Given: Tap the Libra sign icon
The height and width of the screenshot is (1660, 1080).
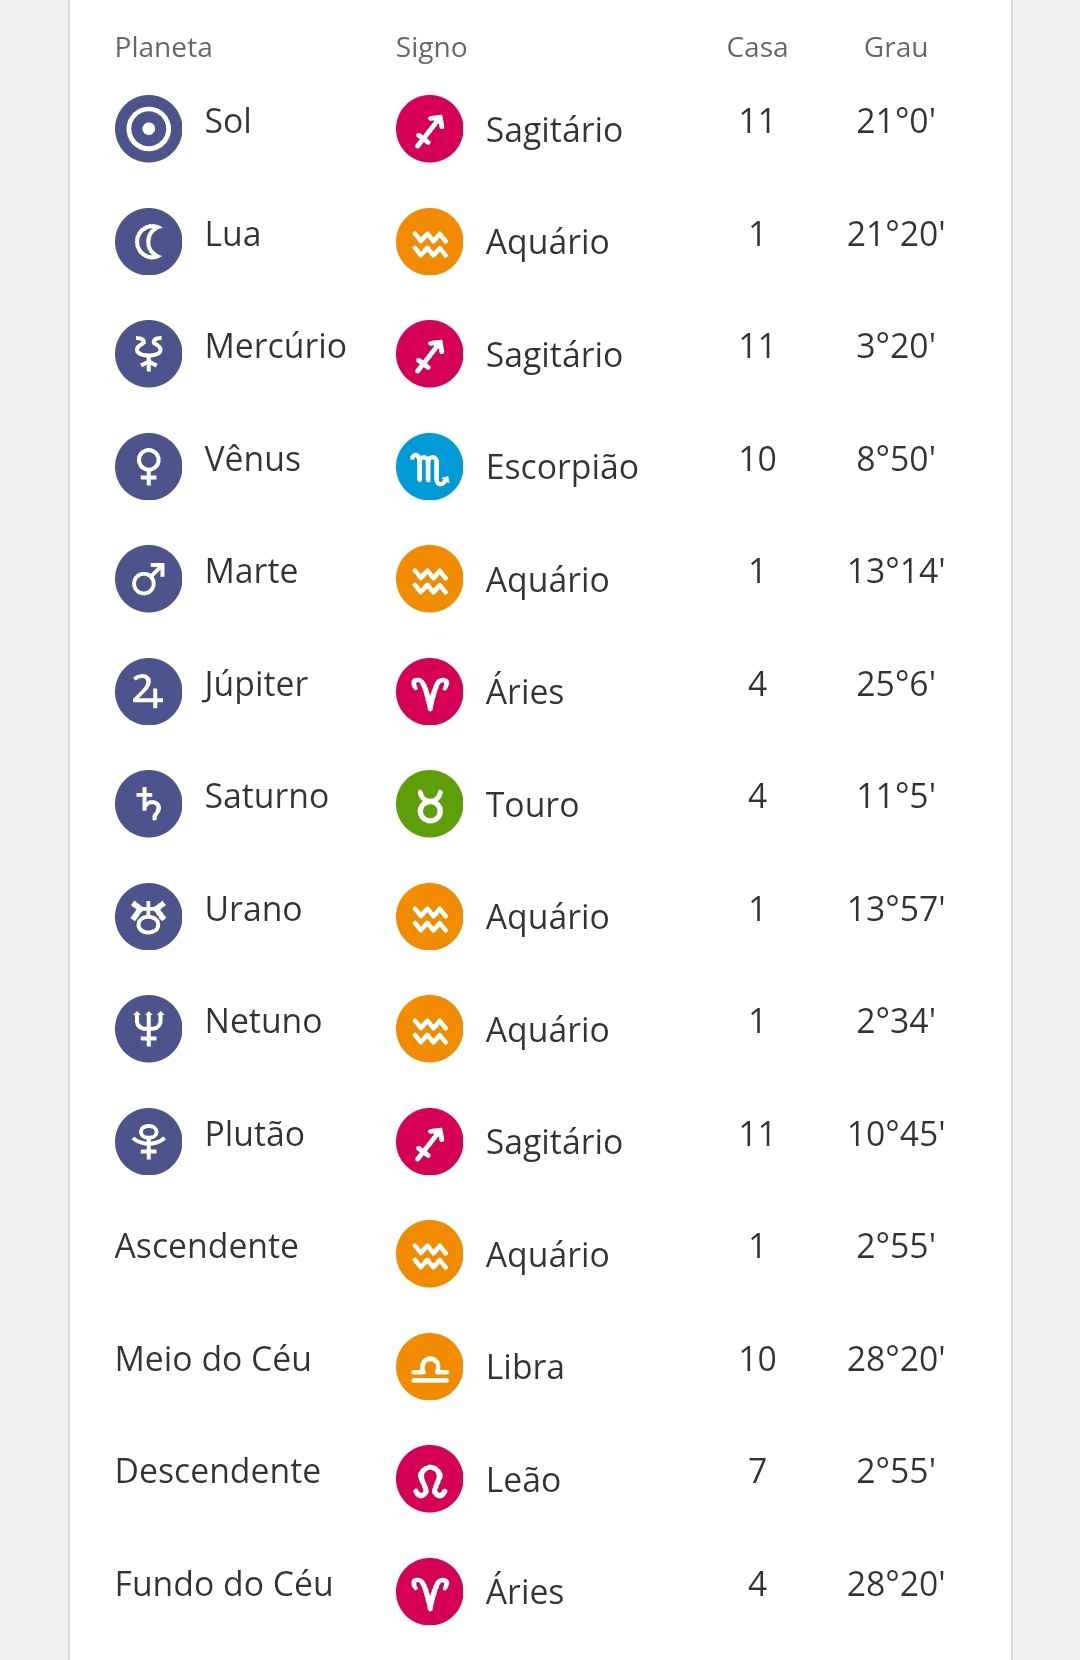Looking at the screenshot, I should click(429, 1367).
